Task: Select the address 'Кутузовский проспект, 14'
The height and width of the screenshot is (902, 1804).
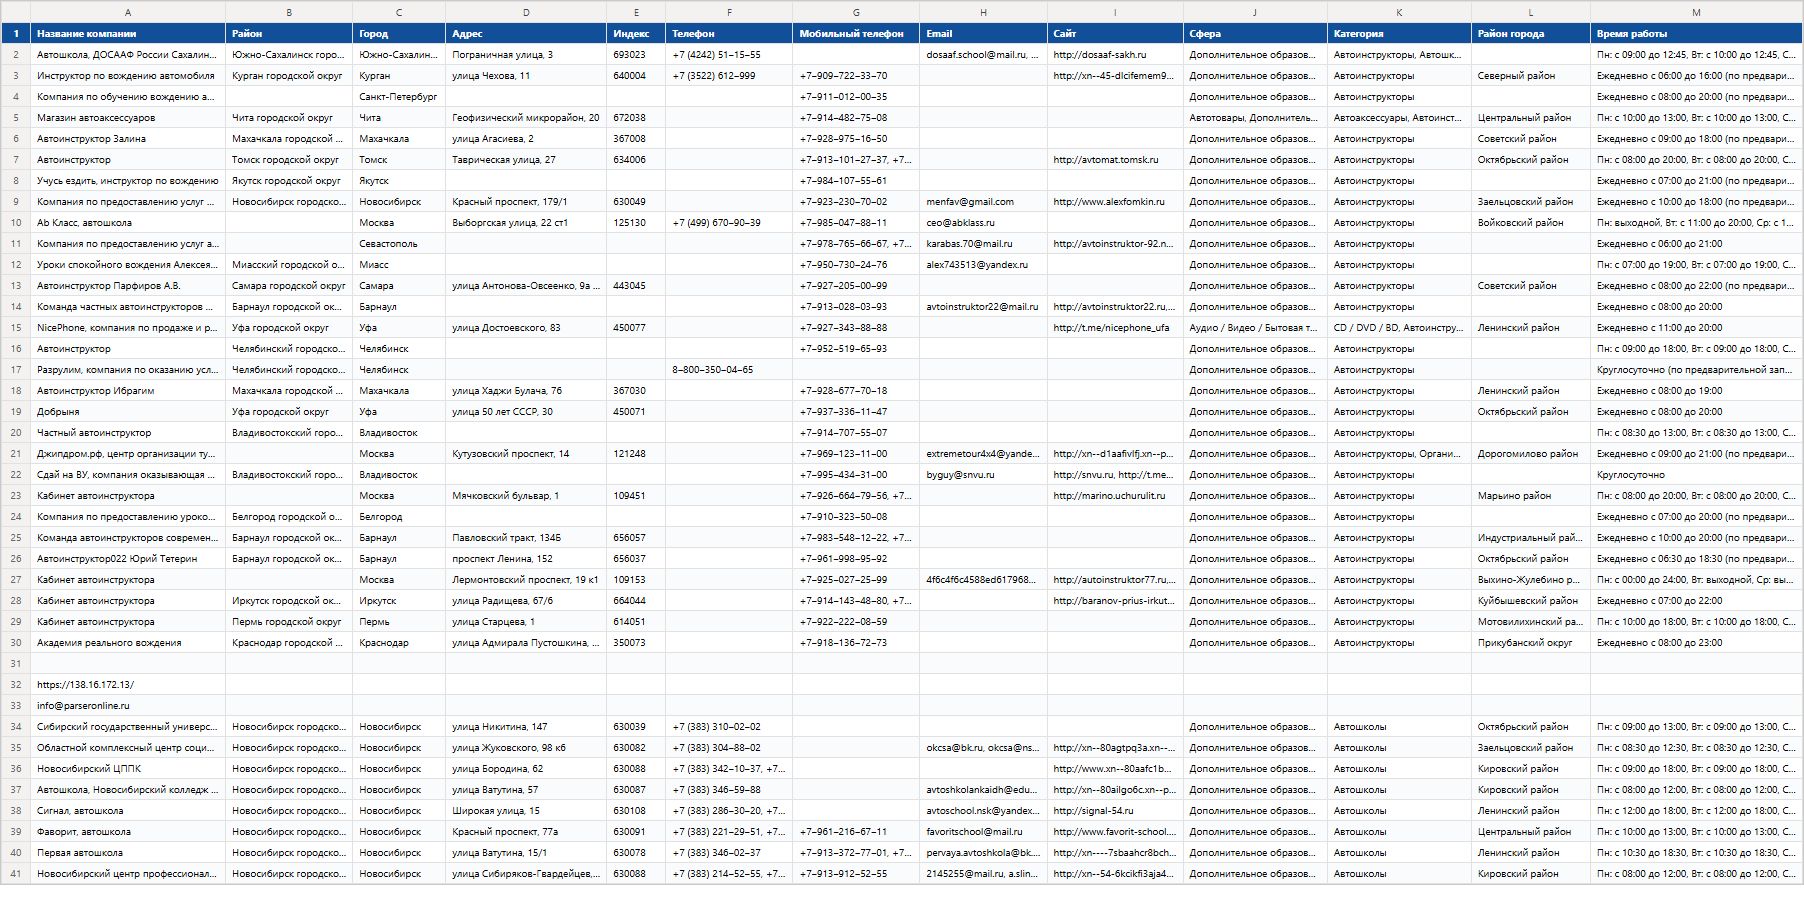Action: [526, 454]
